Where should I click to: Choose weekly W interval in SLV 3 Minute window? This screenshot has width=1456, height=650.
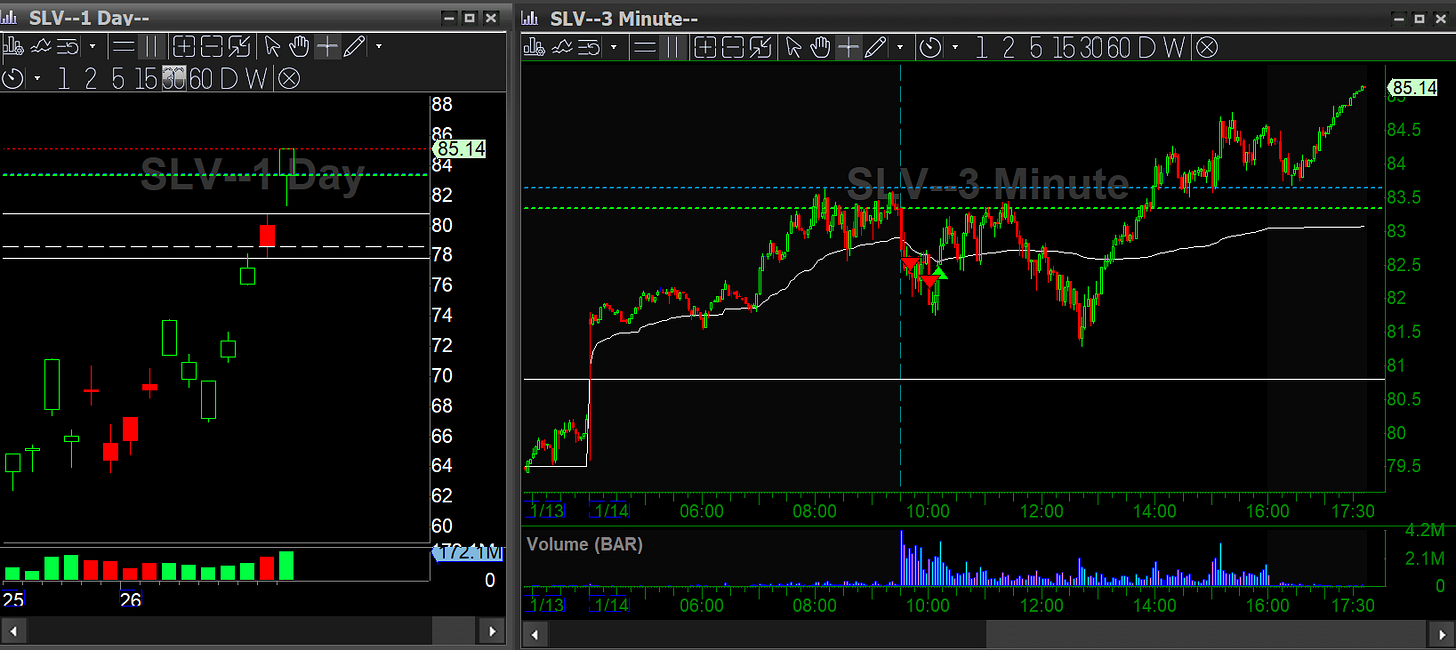[1174, 46]
